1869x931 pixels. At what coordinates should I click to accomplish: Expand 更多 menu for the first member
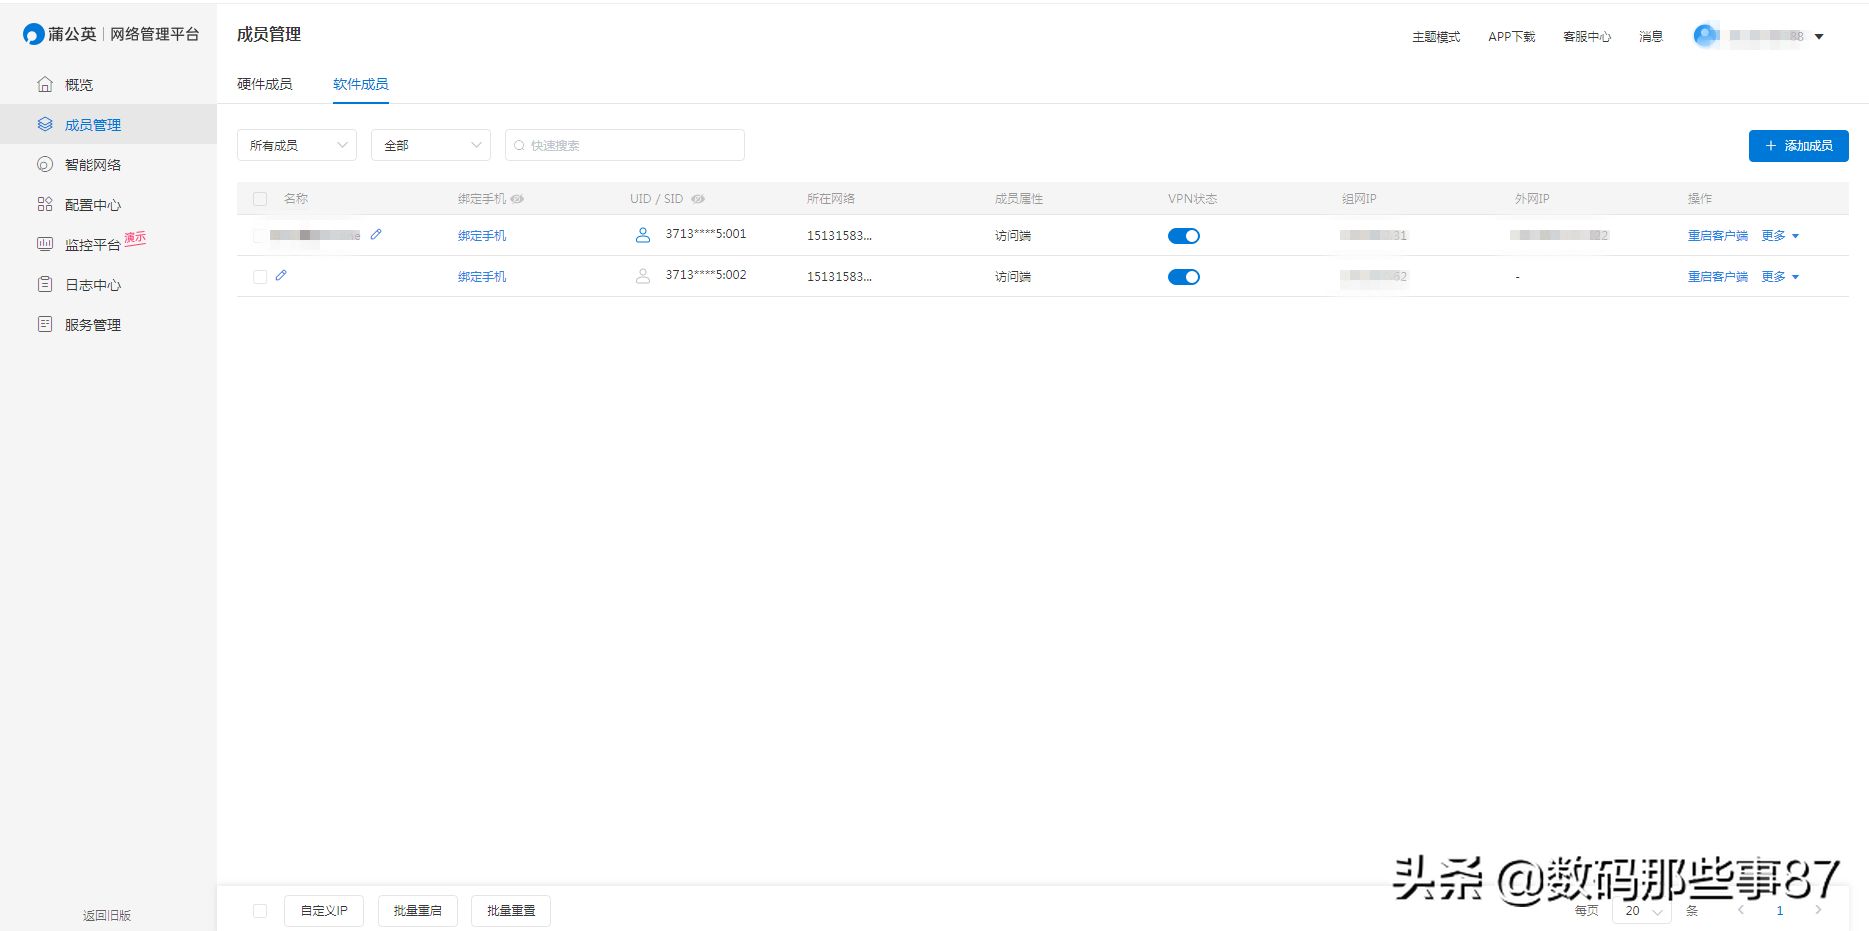click(1779, 236)
